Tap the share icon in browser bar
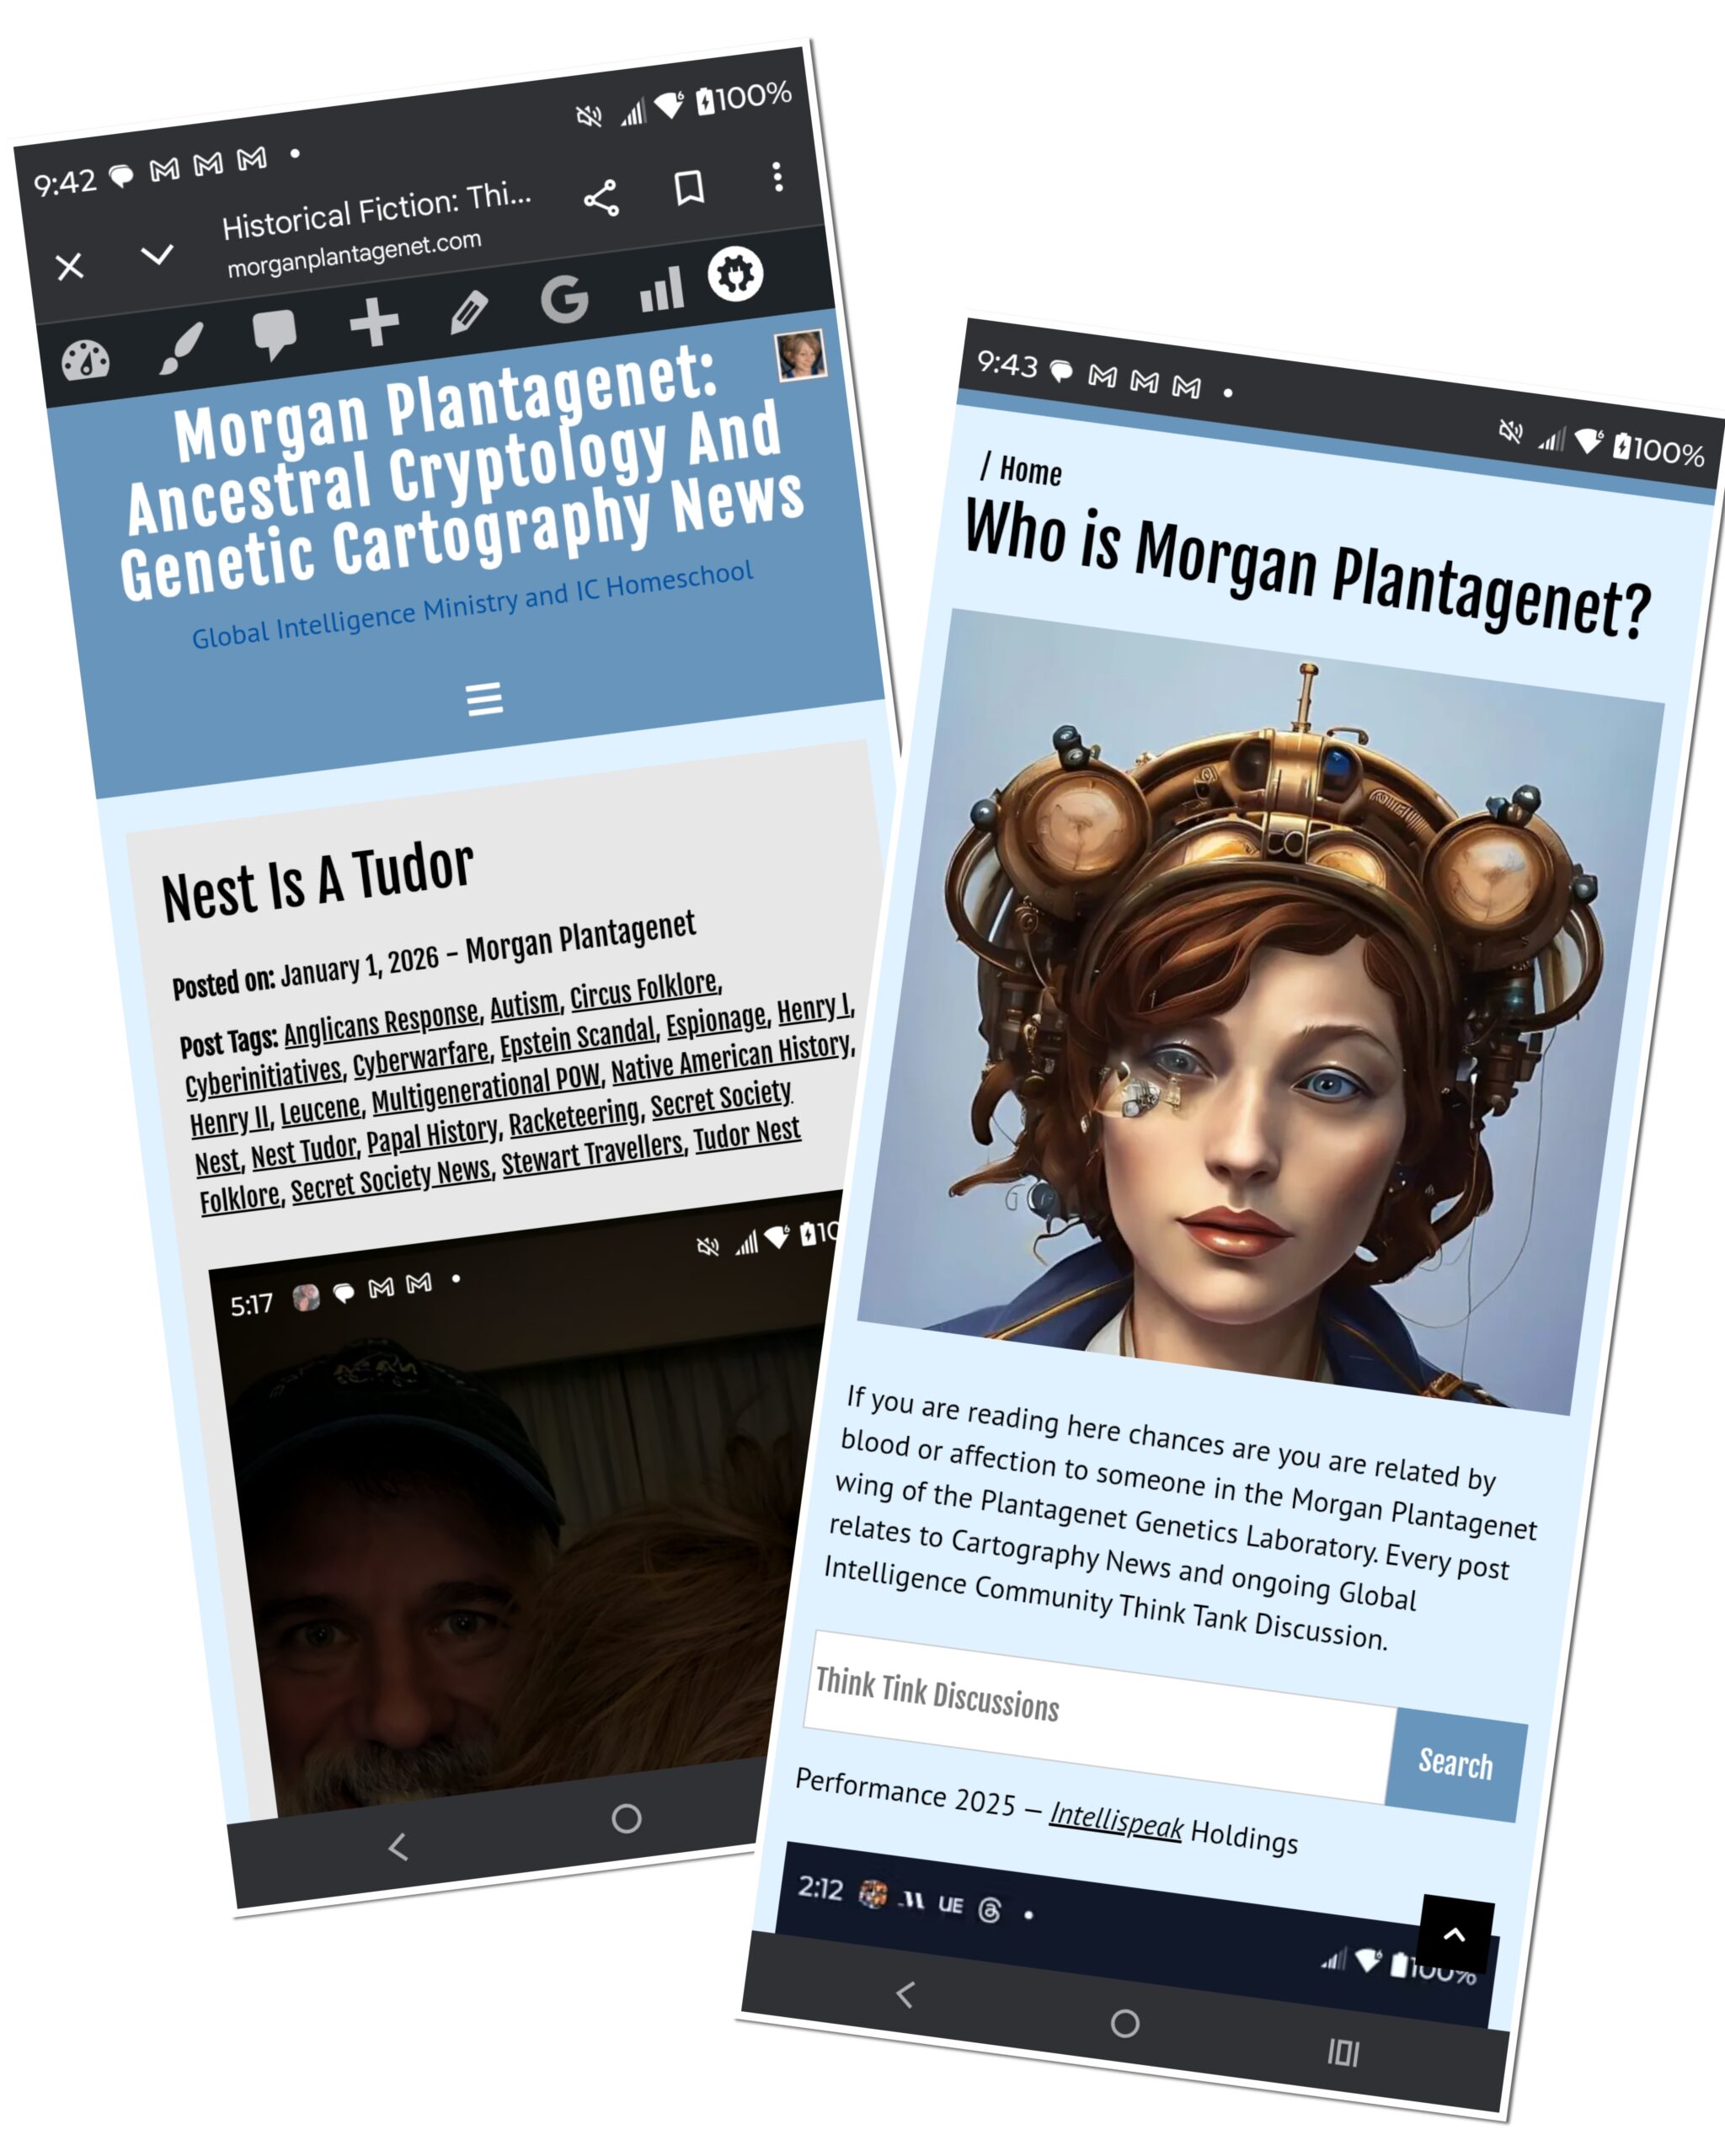The width and height of the screenshot is (1725, 2156). (x=601, y=199)
